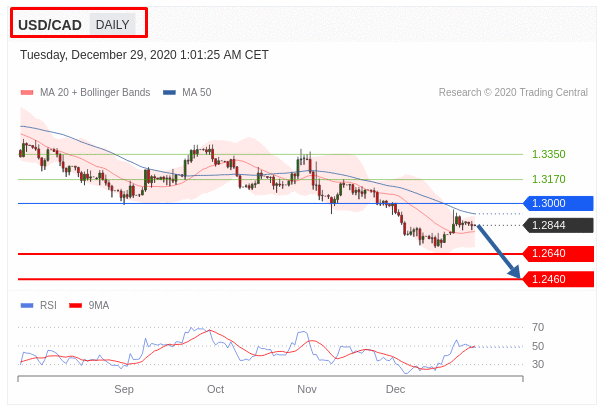Click the Nov label on time axis

coord(307,390)
